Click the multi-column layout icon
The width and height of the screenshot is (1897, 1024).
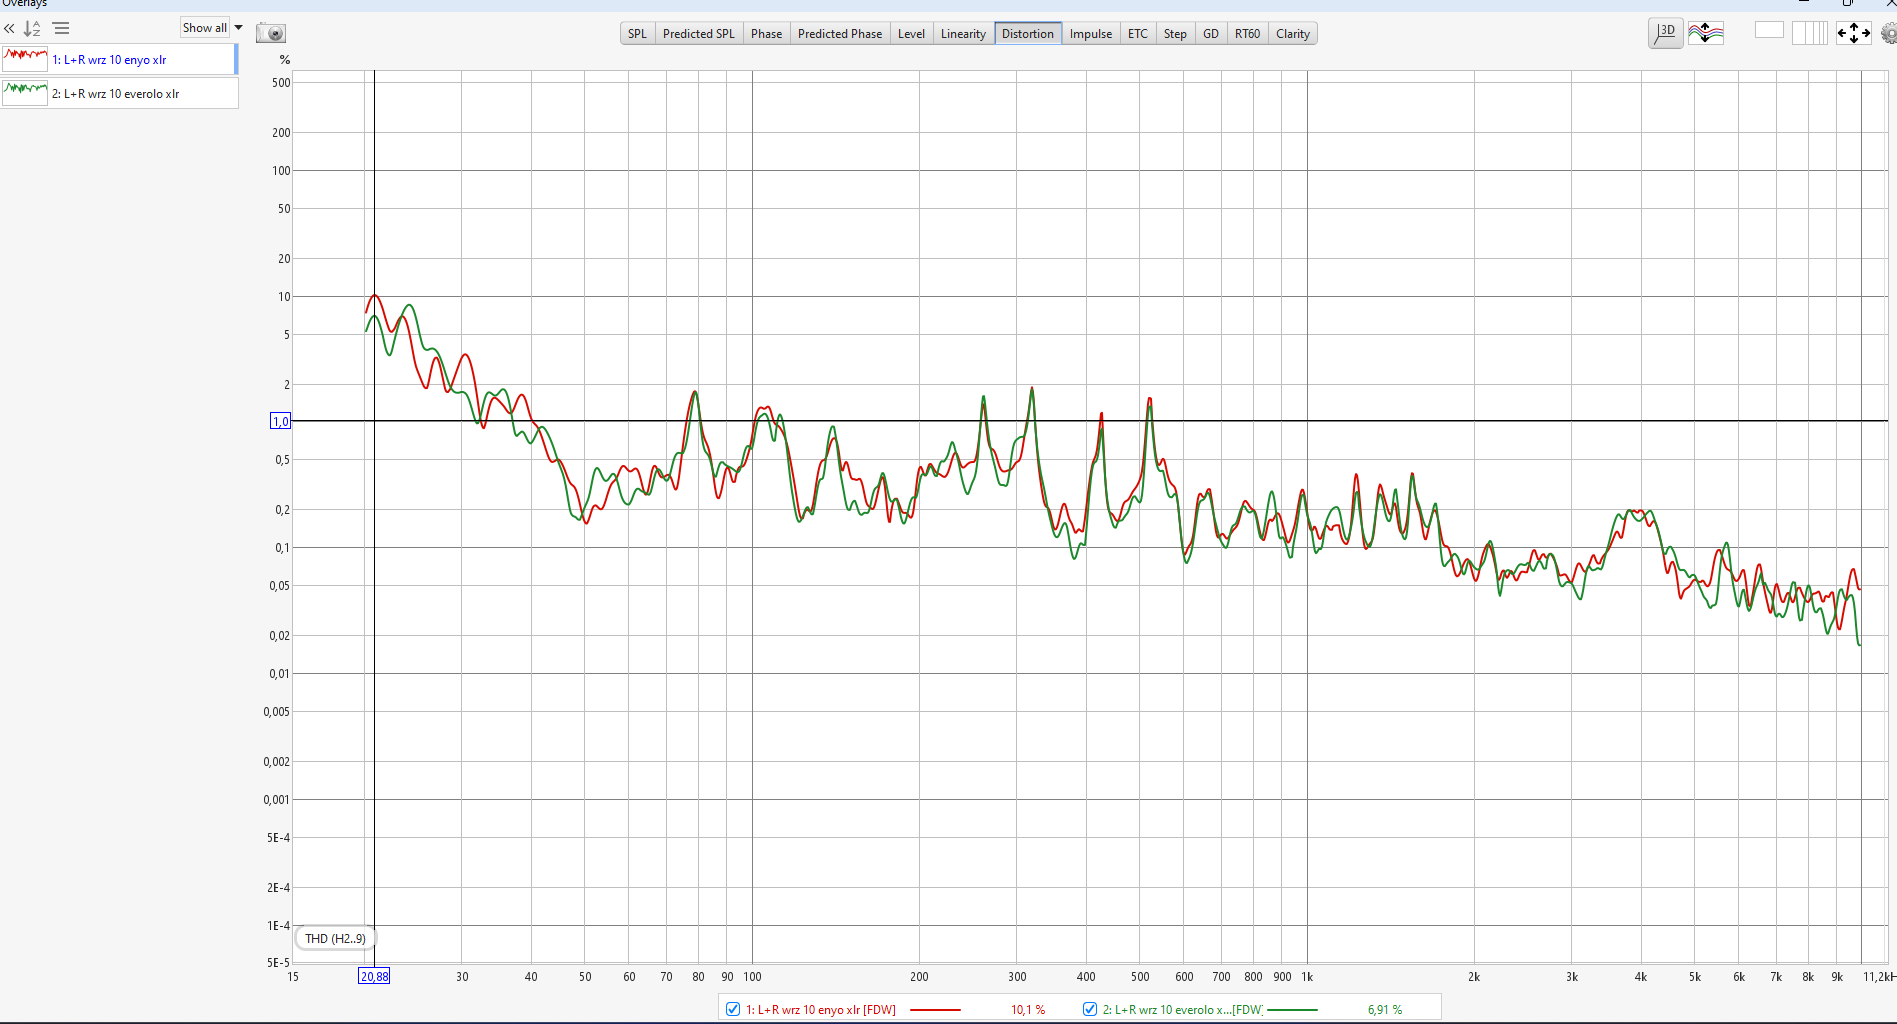pos(1810,33)
